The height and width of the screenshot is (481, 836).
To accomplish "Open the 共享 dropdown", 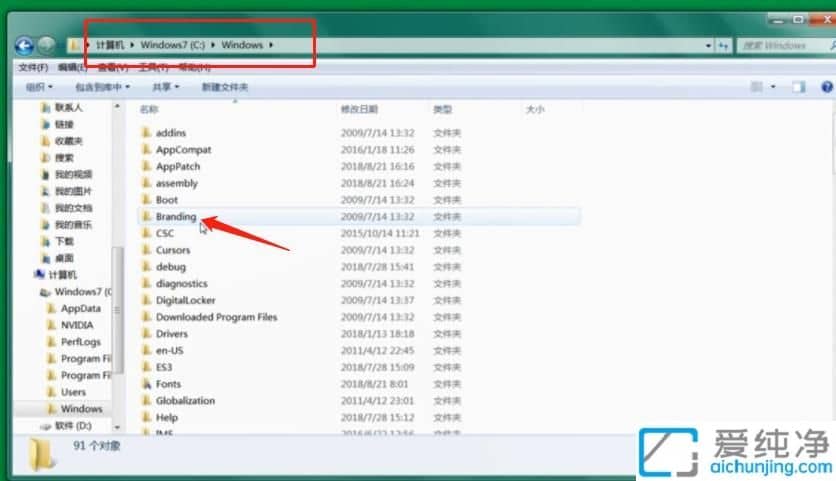I will pyautogui.click(x=165, y=87).
